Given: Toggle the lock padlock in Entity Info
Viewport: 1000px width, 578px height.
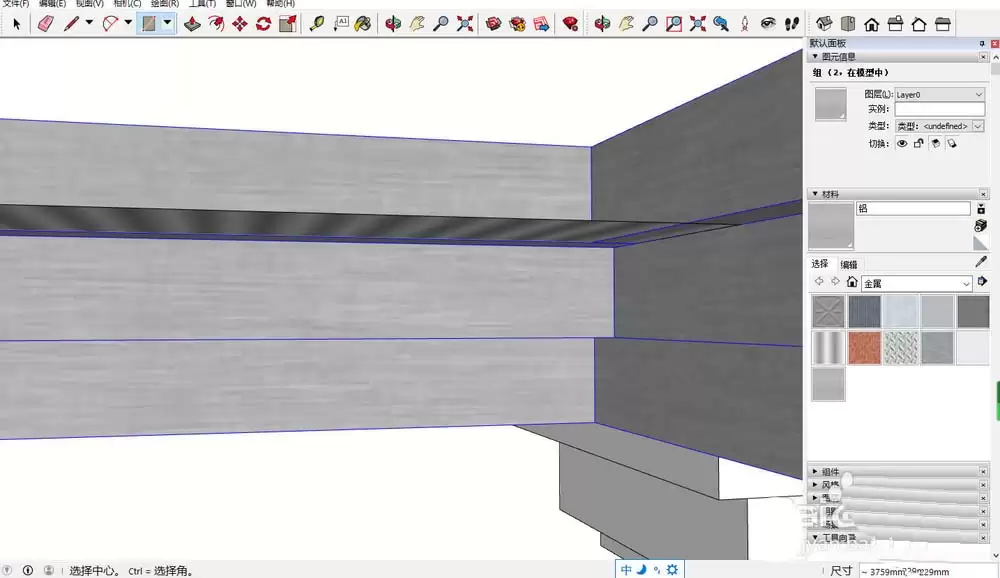Looking at the screenshot, I should [x=919, y=143].
